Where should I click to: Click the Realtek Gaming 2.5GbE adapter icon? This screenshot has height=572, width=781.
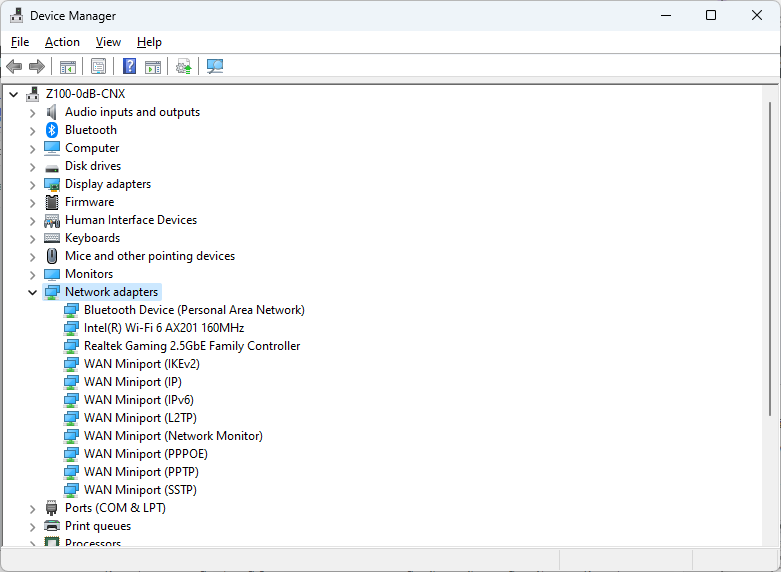71,346
